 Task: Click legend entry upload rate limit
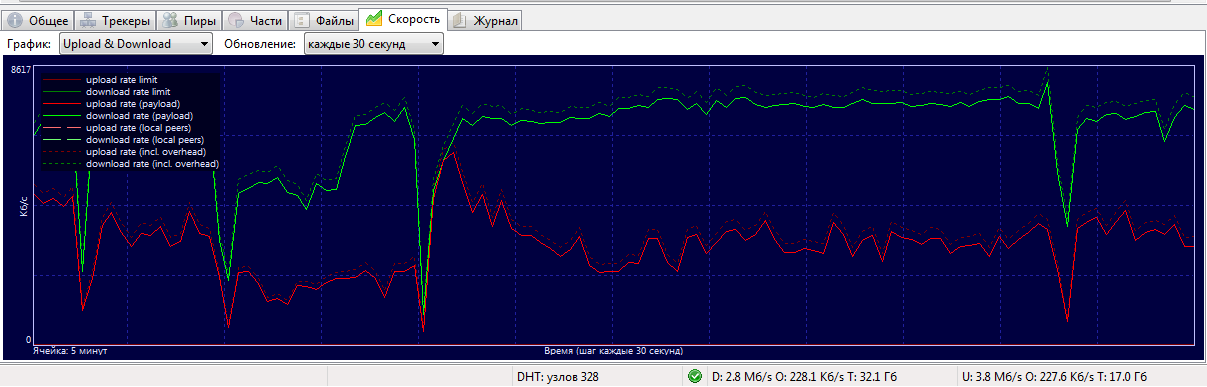(122, 79)
